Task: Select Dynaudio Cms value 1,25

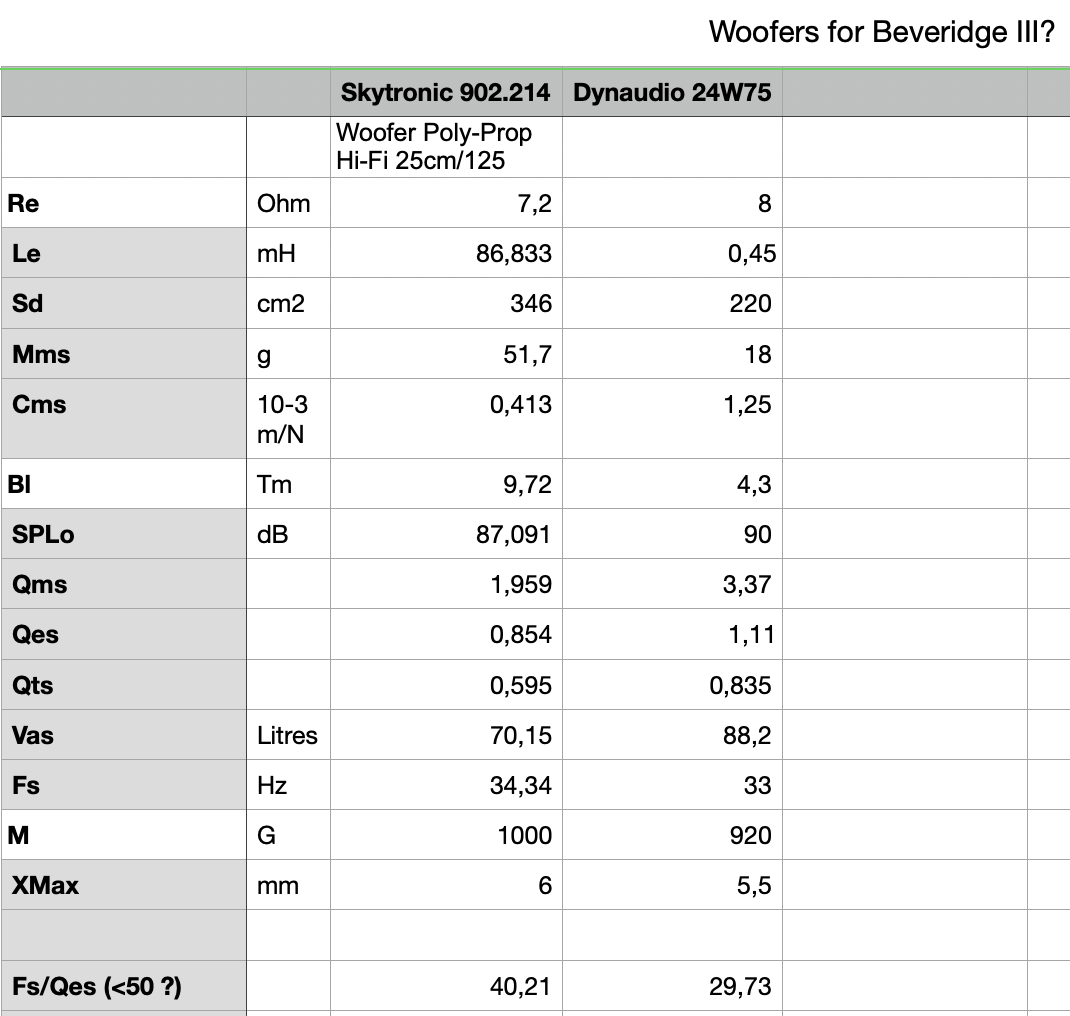Action: 672,418
